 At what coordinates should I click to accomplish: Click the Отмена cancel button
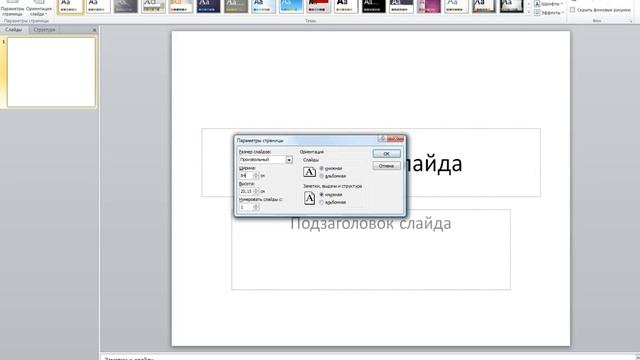click(x=387, y=166)
